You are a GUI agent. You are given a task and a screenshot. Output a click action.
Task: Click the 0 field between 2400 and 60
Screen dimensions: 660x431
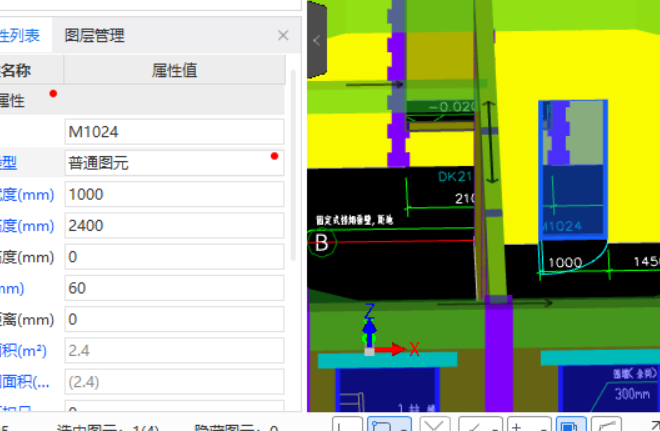coord(174,257)
